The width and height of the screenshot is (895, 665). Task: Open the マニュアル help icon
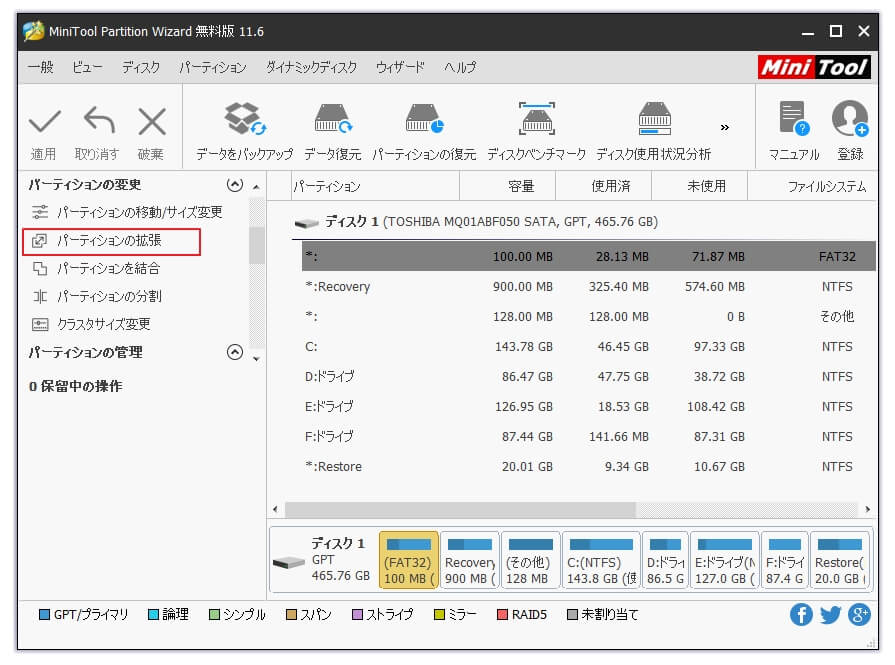(794, 119)
